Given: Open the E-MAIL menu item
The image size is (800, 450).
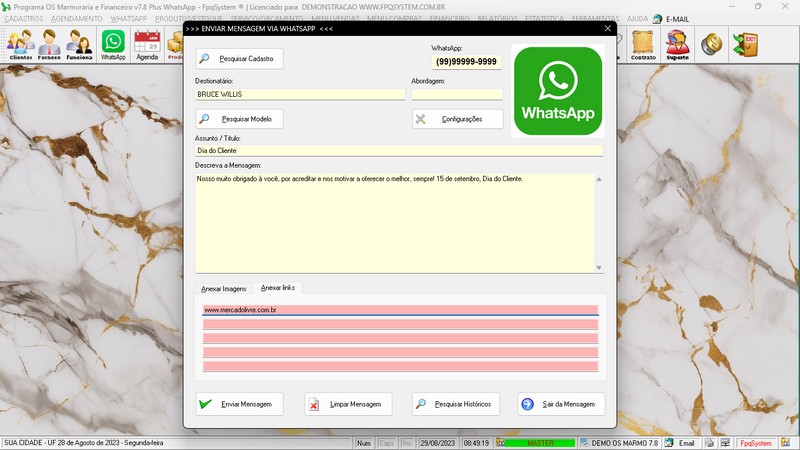Looking at the screenshot, I should 677,19.
